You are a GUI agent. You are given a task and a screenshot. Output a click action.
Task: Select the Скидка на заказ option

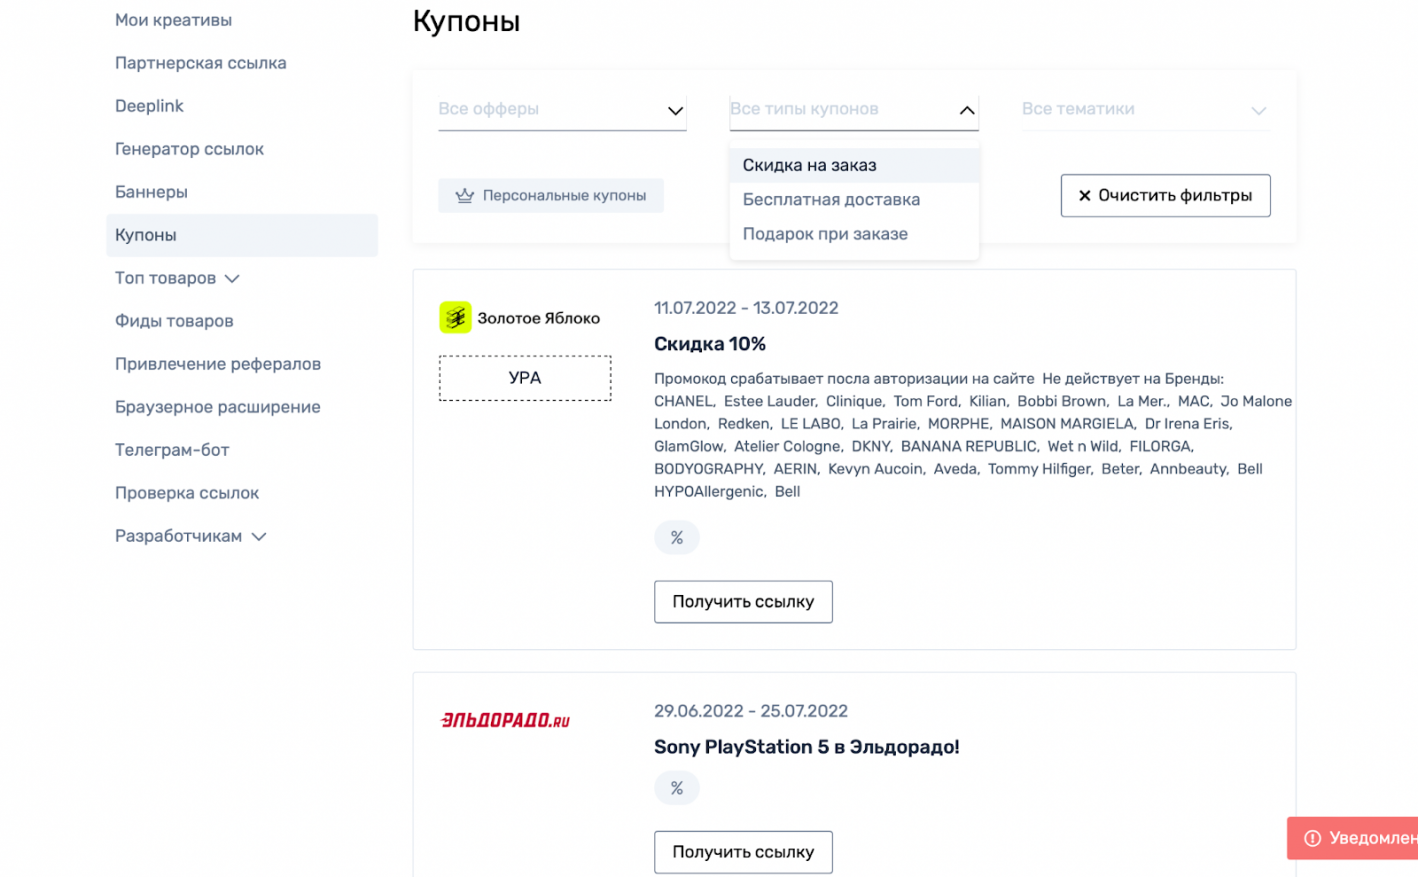pos(854,165)
